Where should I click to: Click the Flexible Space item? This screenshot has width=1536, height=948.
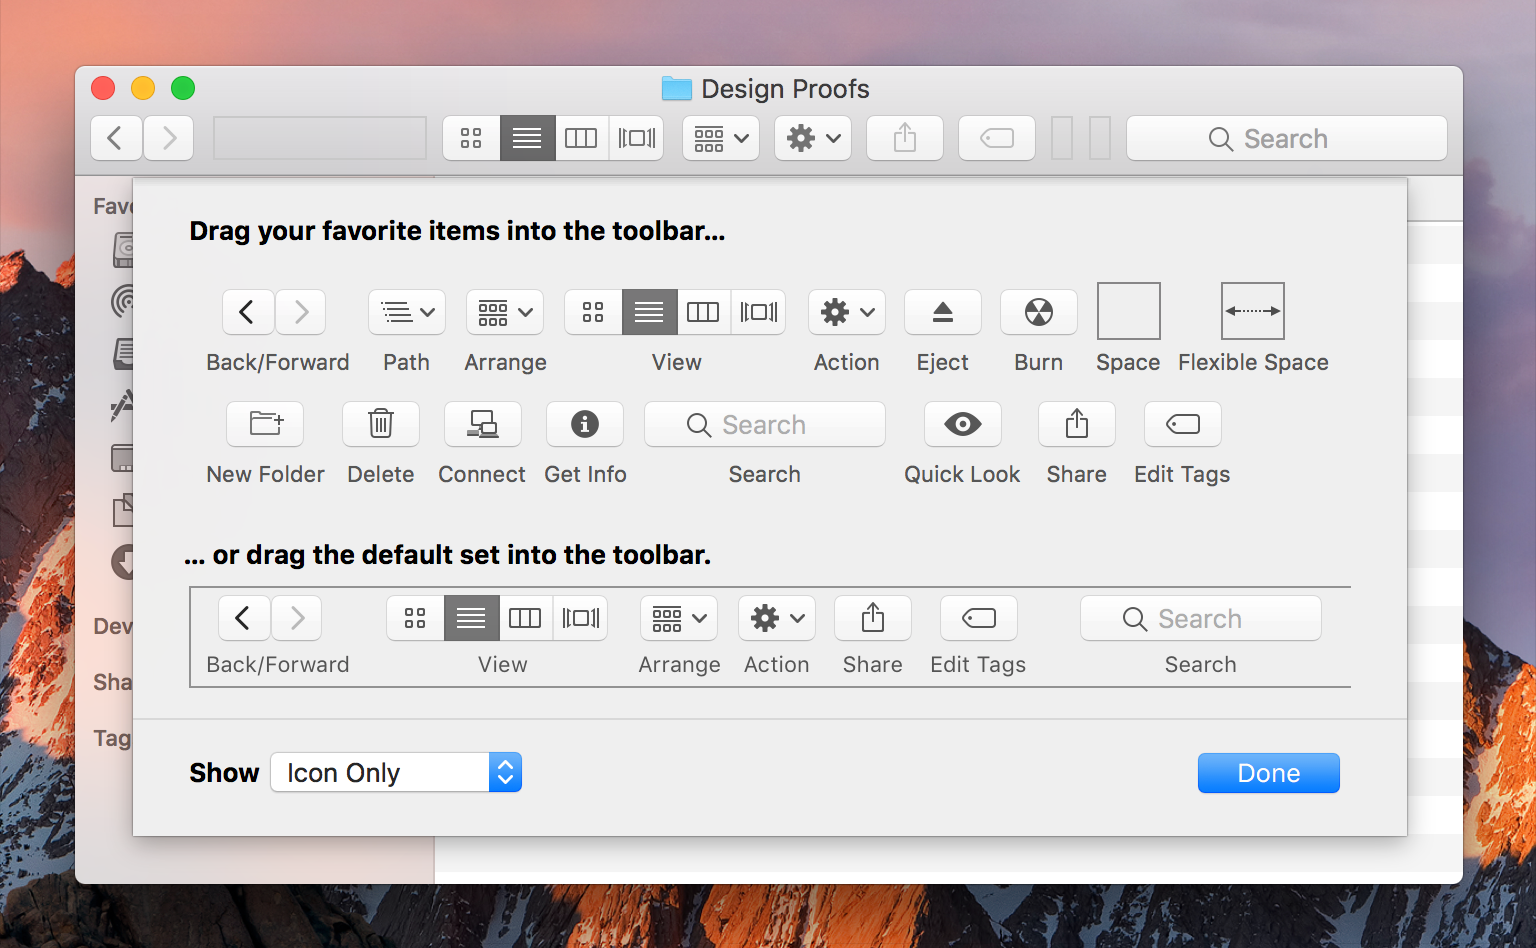[x=1253, y=311]
